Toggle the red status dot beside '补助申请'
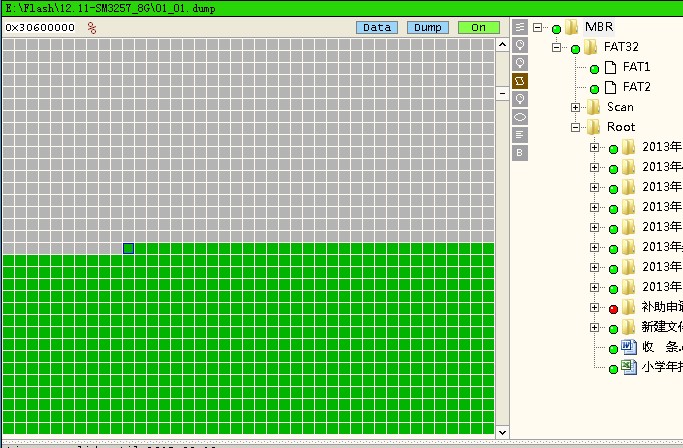Screen dimensions: 683x448 (x=613, y=308)
